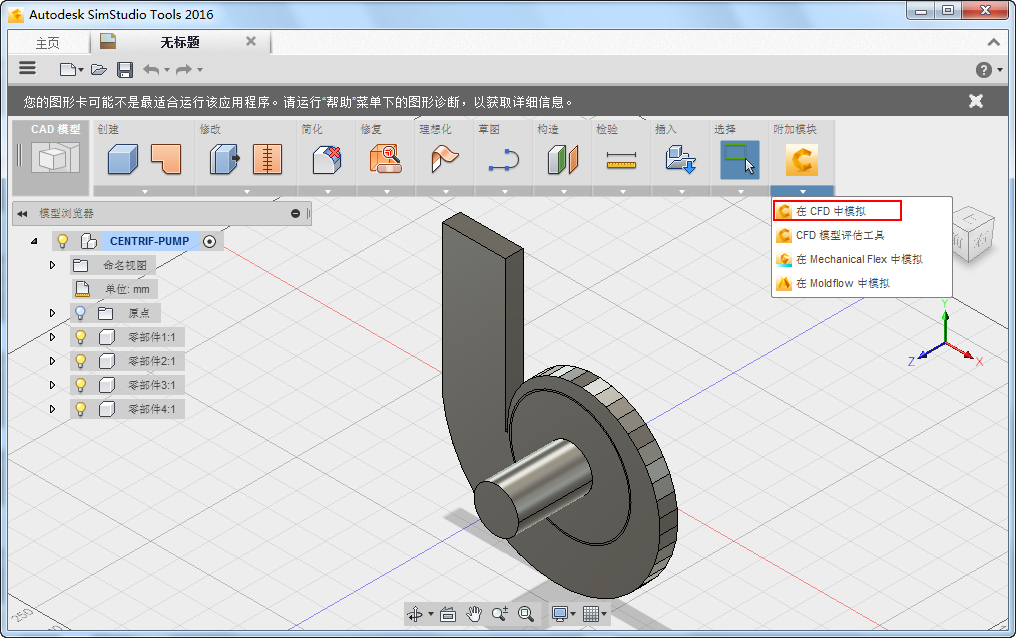Click the orbit tool in navigation bar
This screenshot has height=638, width=1016.
click(x=415, y=613)
